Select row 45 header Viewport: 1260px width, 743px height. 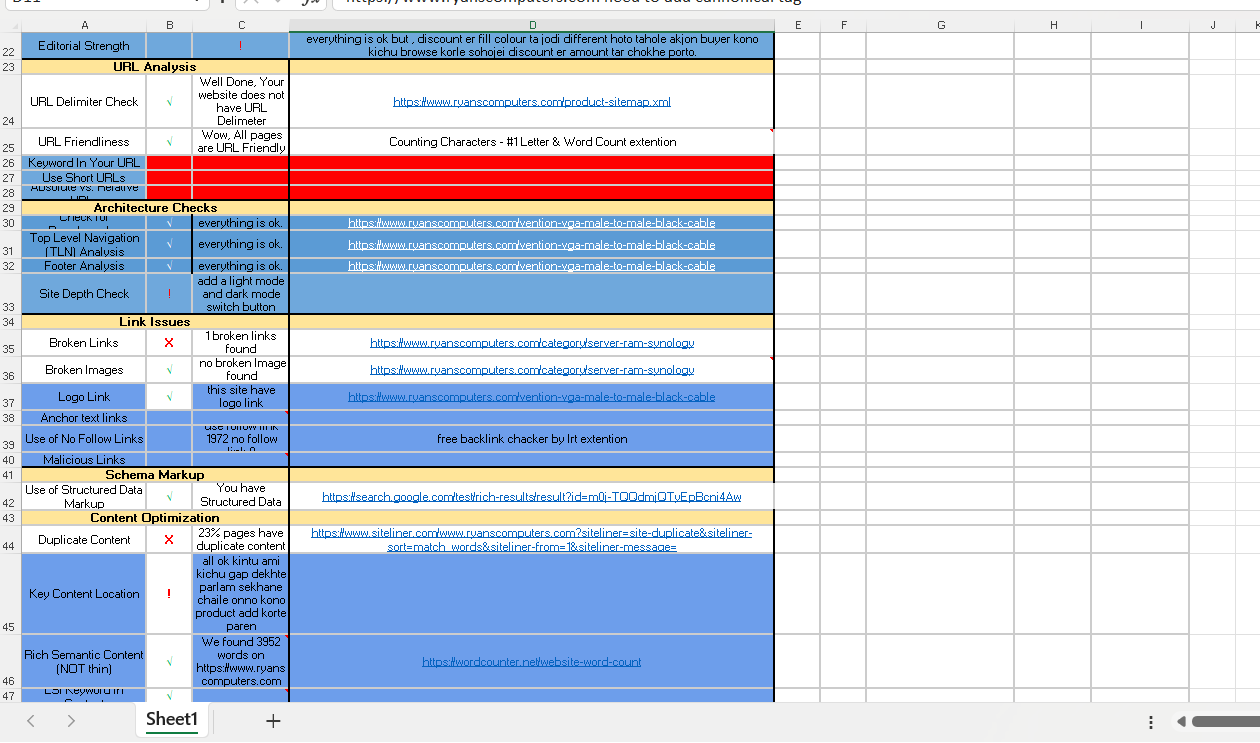[x=10, y=626]
